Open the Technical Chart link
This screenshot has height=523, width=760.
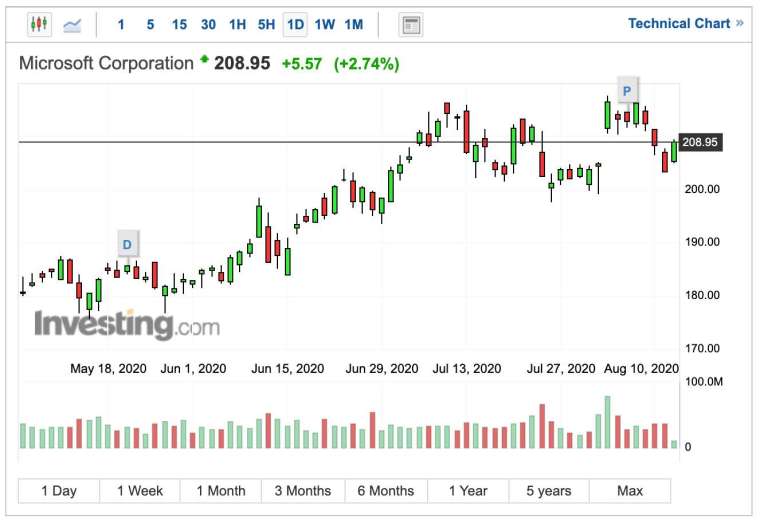[685, 23]
